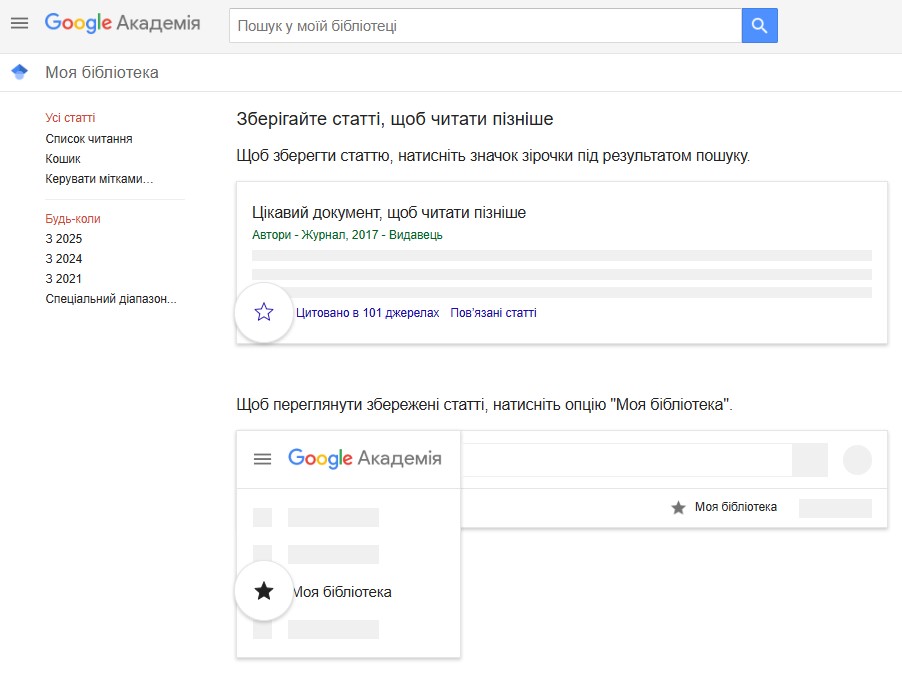The image size is (902, 673).
Task: Select the Будь-коли date filter
Action: [73, 219]
